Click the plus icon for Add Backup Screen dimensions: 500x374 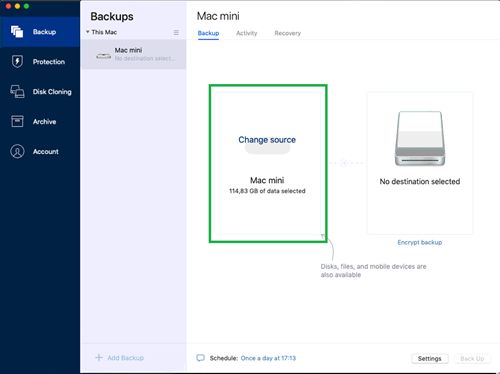(99, 358)
